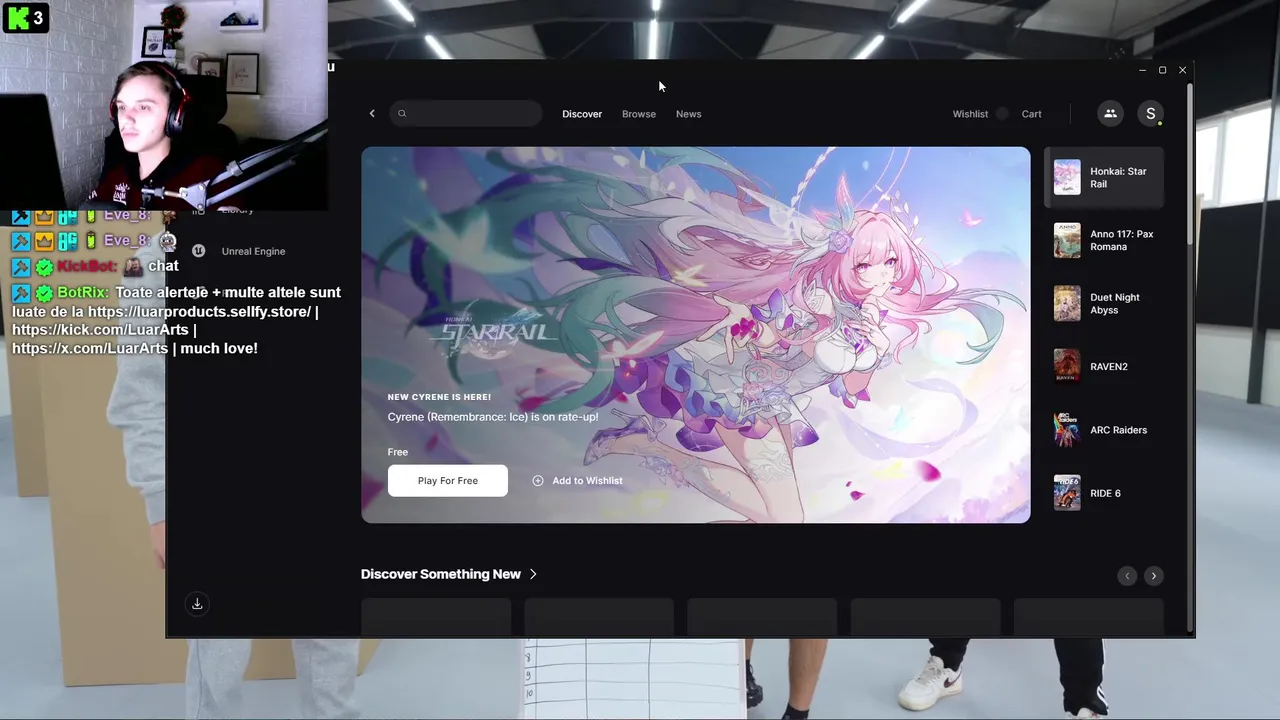The image size is (1280, 720).
Task: Click the store search field
Action: (x=466, y=114)
